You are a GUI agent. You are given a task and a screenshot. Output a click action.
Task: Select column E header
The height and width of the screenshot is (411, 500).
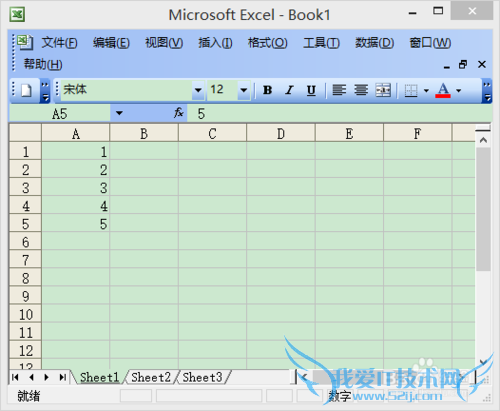tap(349, 134)
